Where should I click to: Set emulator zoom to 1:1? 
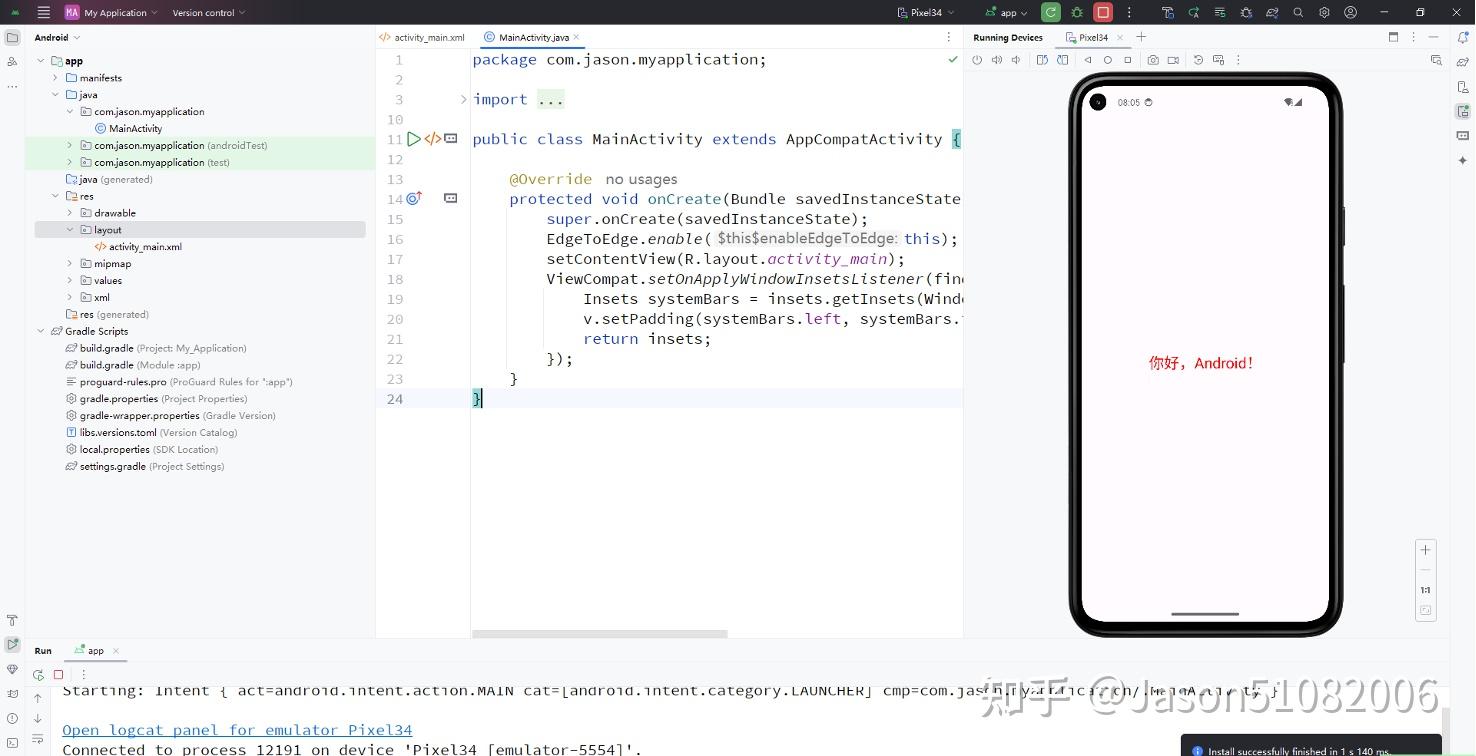point(1426,590)
